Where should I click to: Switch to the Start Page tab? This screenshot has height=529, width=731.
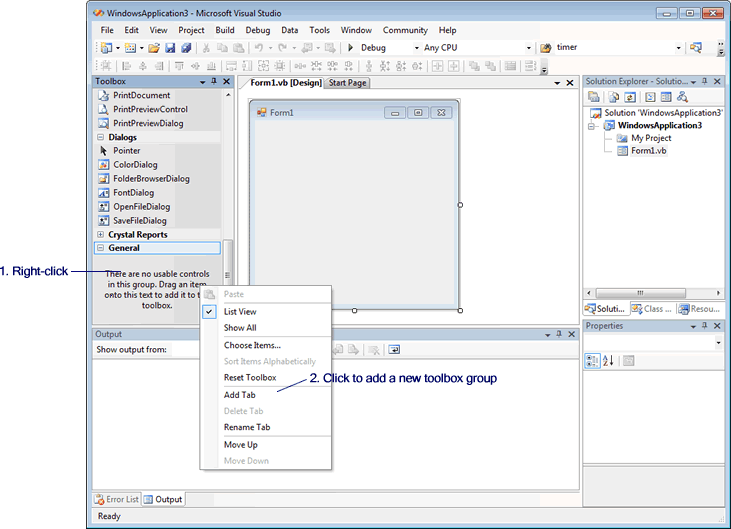click(347, 83)
